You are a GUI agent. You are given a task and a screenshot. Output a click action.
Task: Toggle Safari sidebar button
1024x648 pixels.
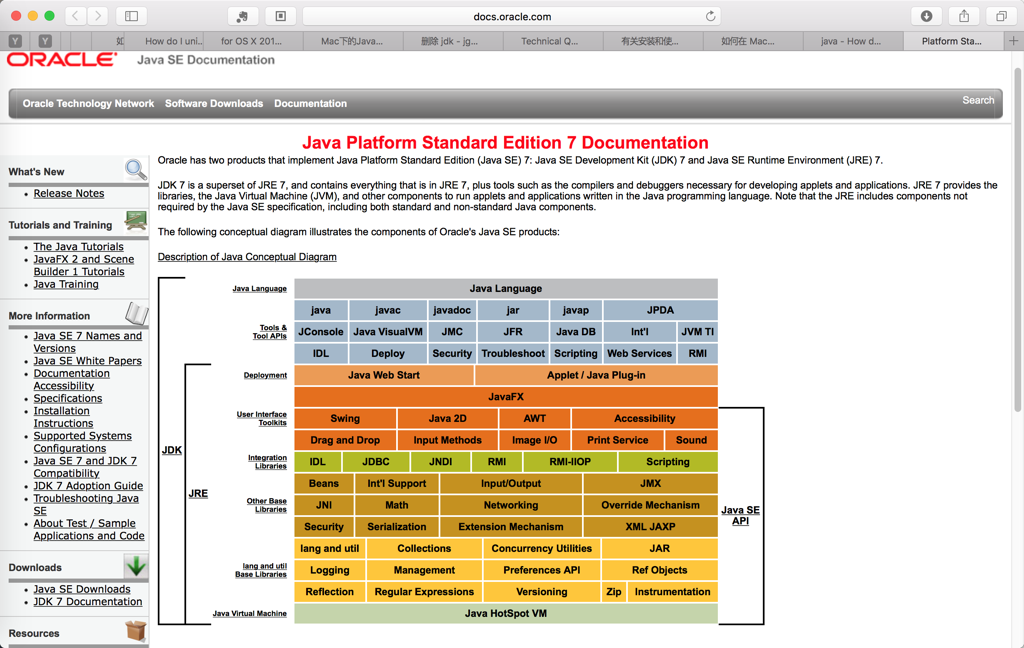click(131, 16)
